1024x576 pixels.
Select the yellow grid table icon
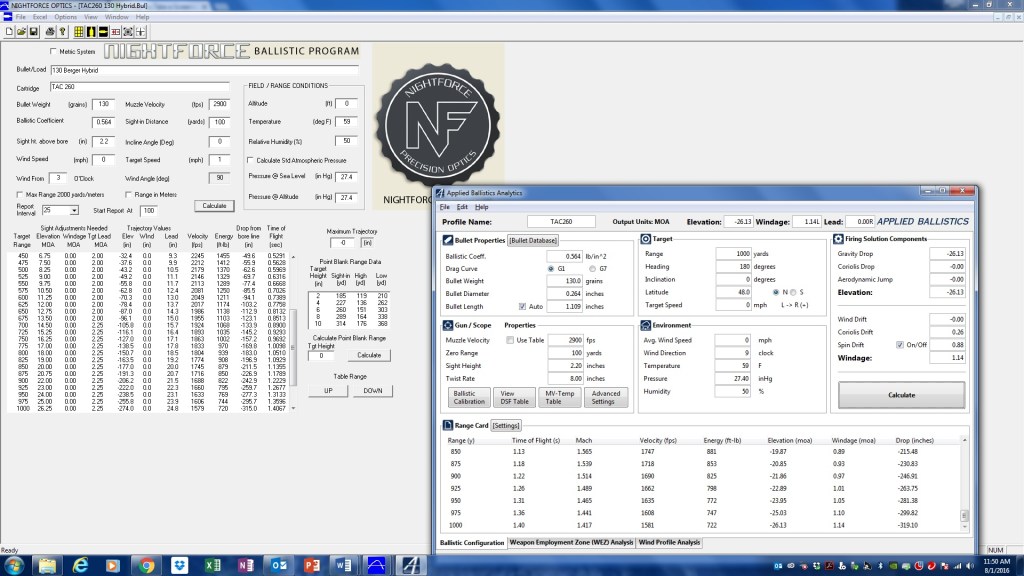coord(79,31)
